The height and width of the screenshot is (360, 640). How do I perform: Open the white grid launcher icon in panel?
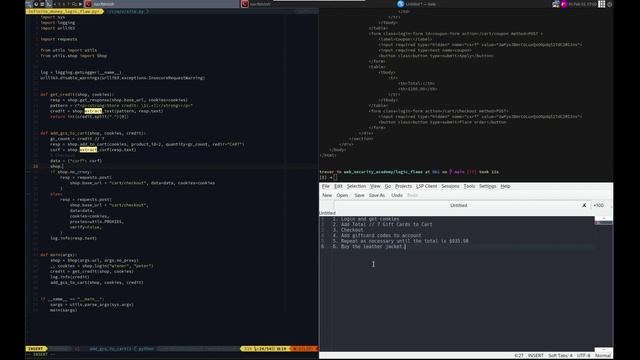tap(602, 4)
